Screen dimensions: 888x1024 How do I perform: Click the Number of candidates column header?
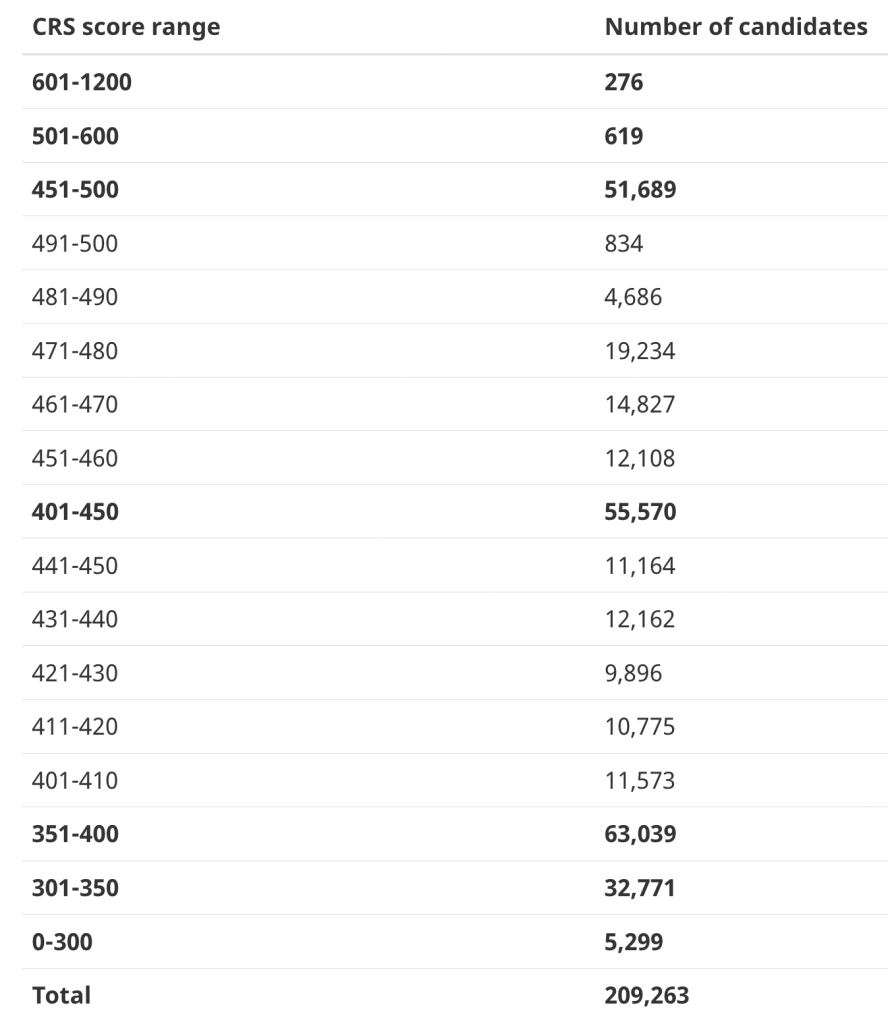click(x=736, y=27)
